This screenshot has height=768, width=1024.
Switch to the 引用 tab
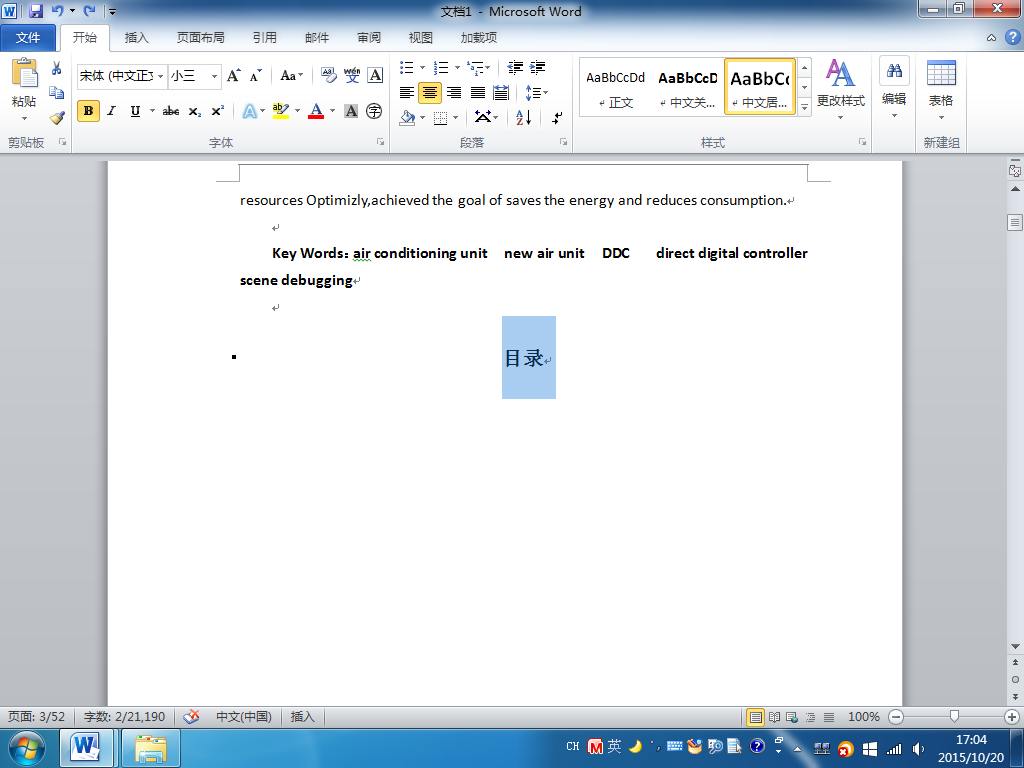(x=264, y=38)
